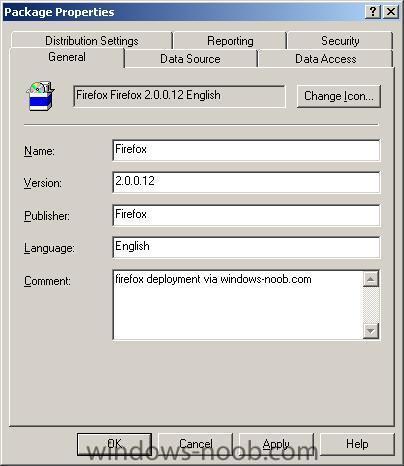Click the comment scrollbar down arrow
Viewport: 404px width, 466px height.
371,331
